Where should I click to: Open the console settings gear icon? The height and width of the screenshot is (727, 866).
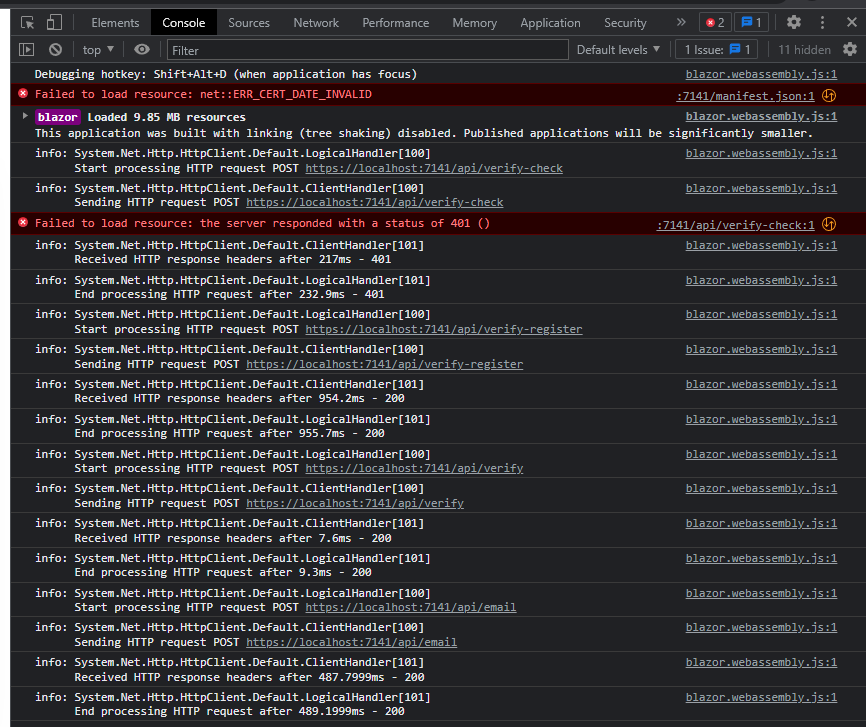coord(850,49)
